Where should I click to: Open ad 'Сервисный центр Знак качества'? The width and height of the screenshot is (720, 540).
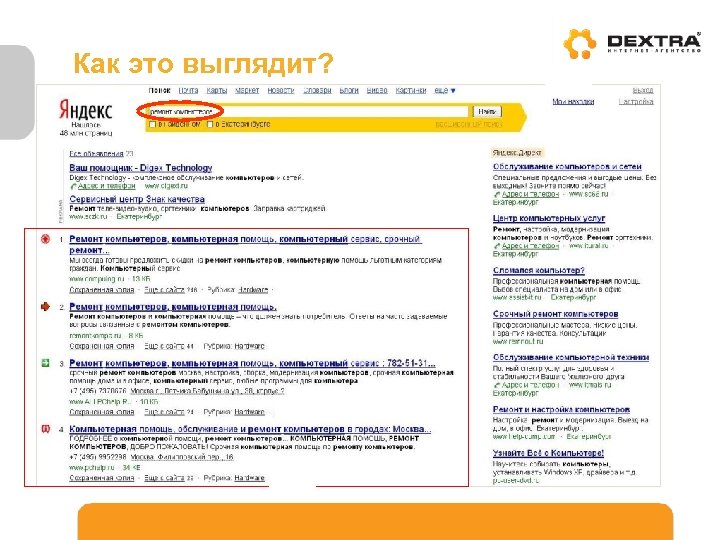[137, 199]
